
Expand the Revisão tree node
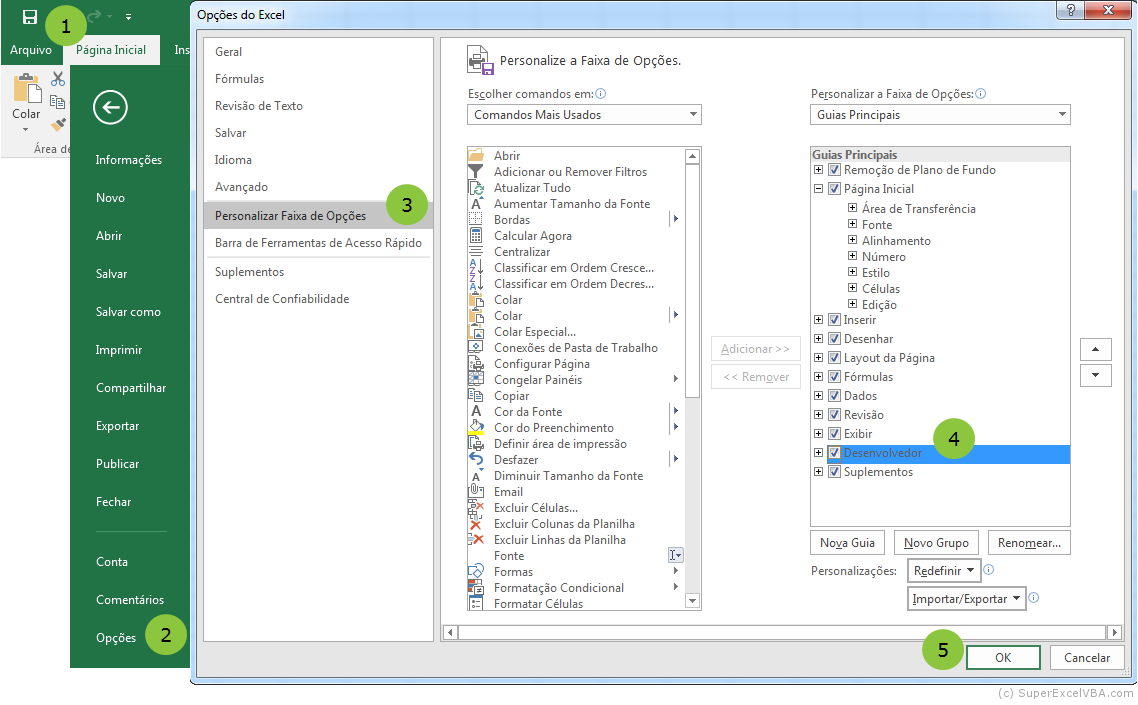[x=818, y=415]
